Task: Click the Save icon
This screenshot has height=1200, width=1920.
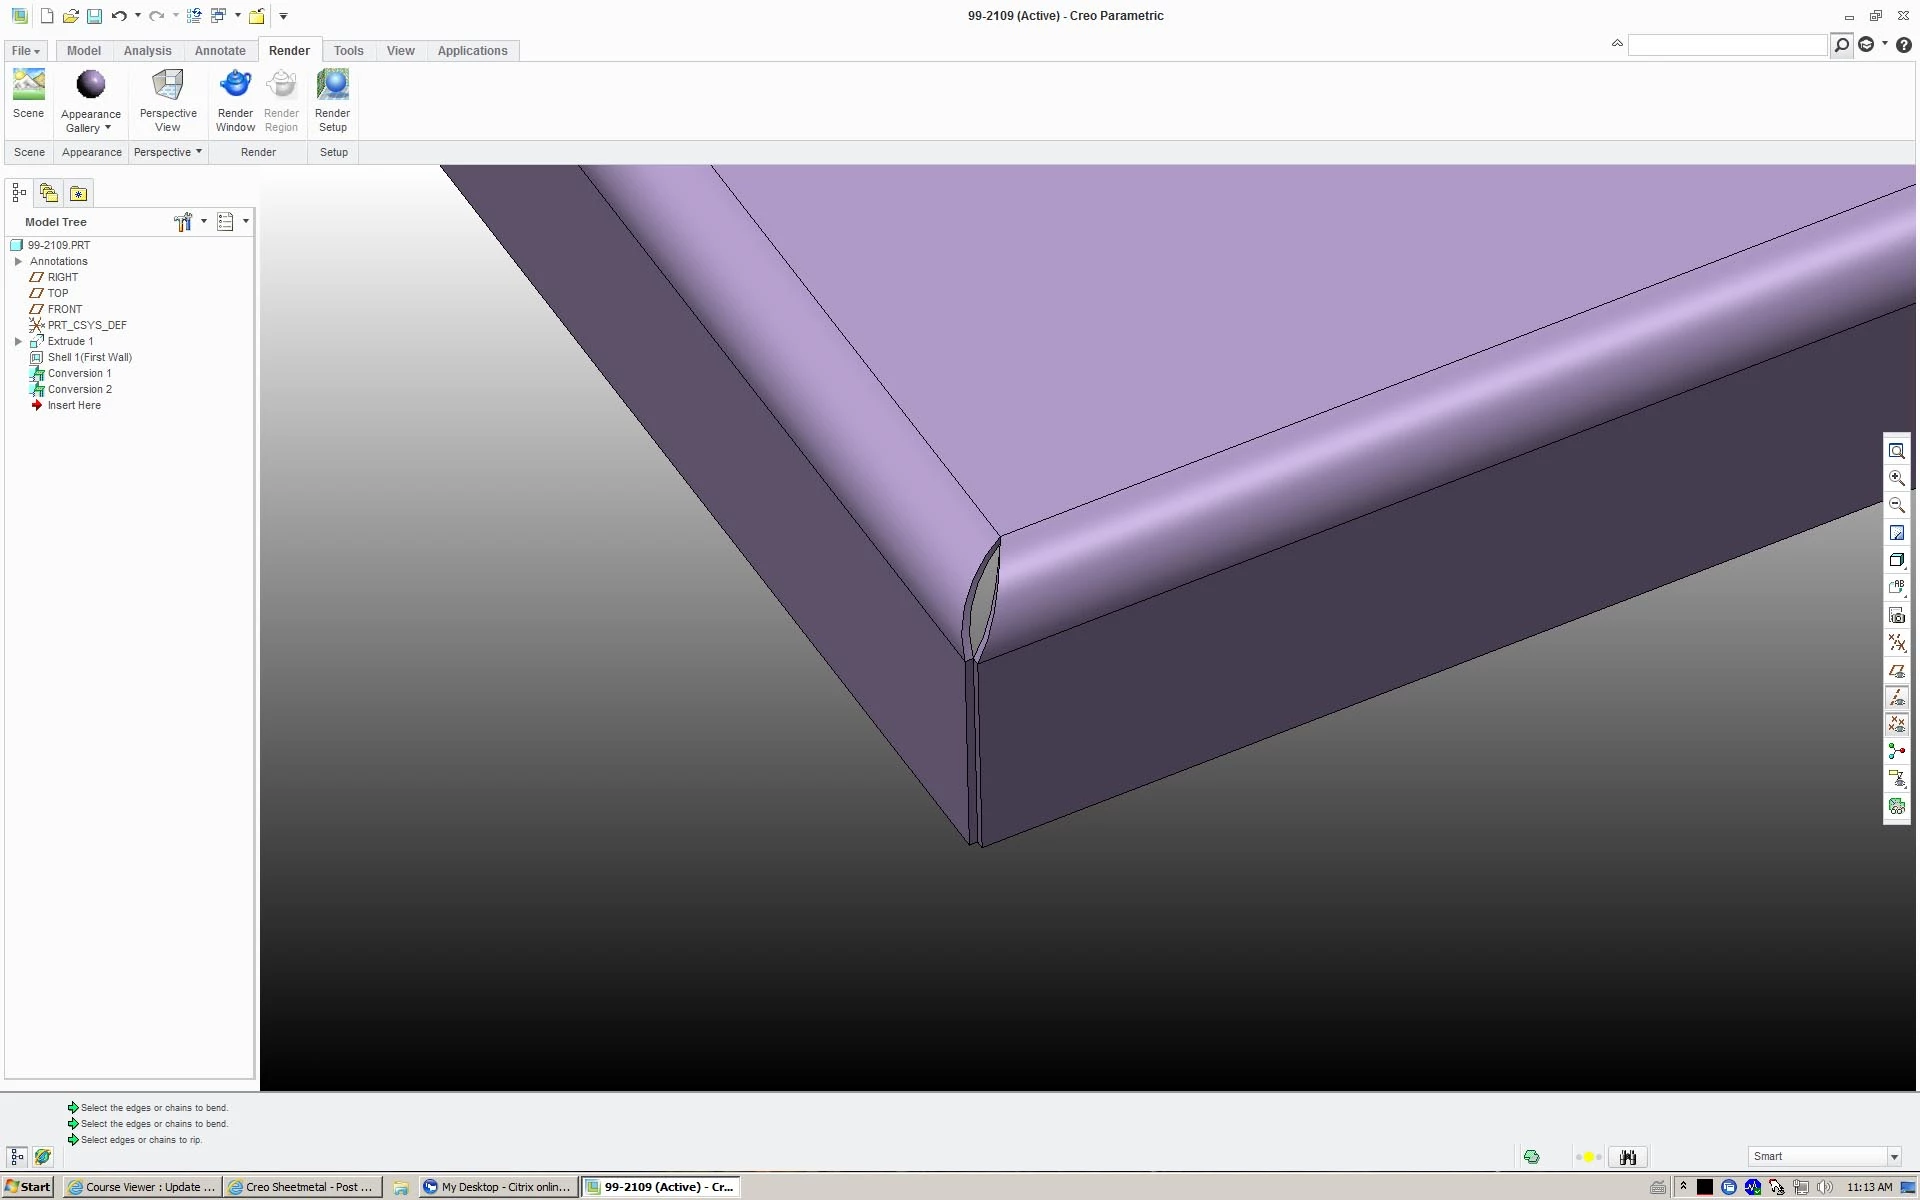Action: (x=94, y=16)
